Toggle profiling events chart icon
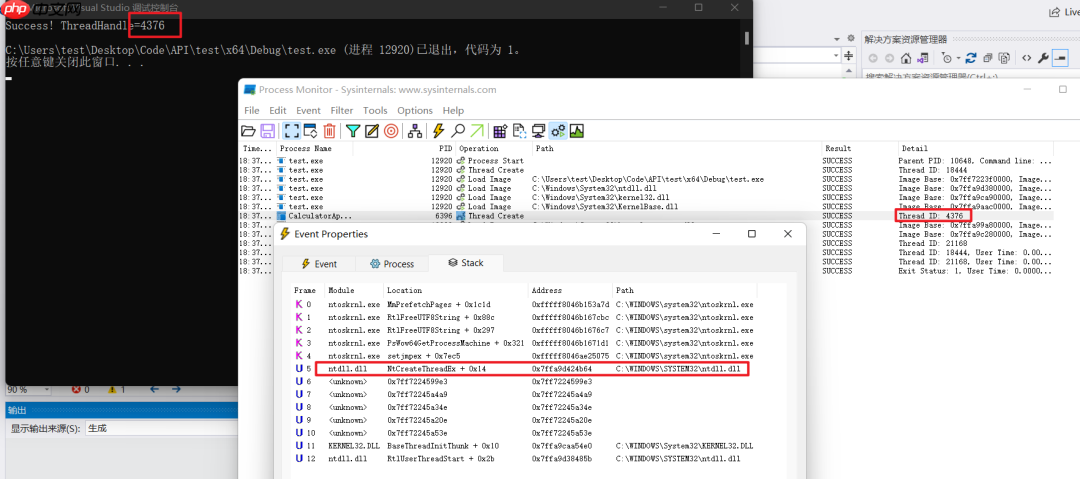The height and width of the screenshot is (479, 1080). 577,130
